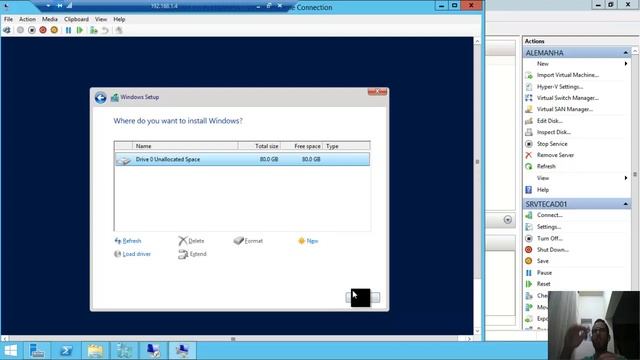Click the Free space column header
Screen dimensions: 640x360
[302, 146]
